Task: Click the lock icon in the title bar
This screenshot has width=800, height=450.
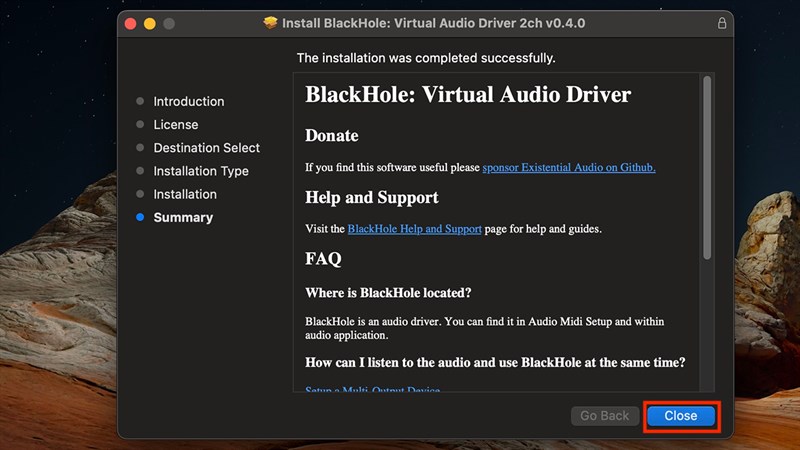Action: pos(722,23)
